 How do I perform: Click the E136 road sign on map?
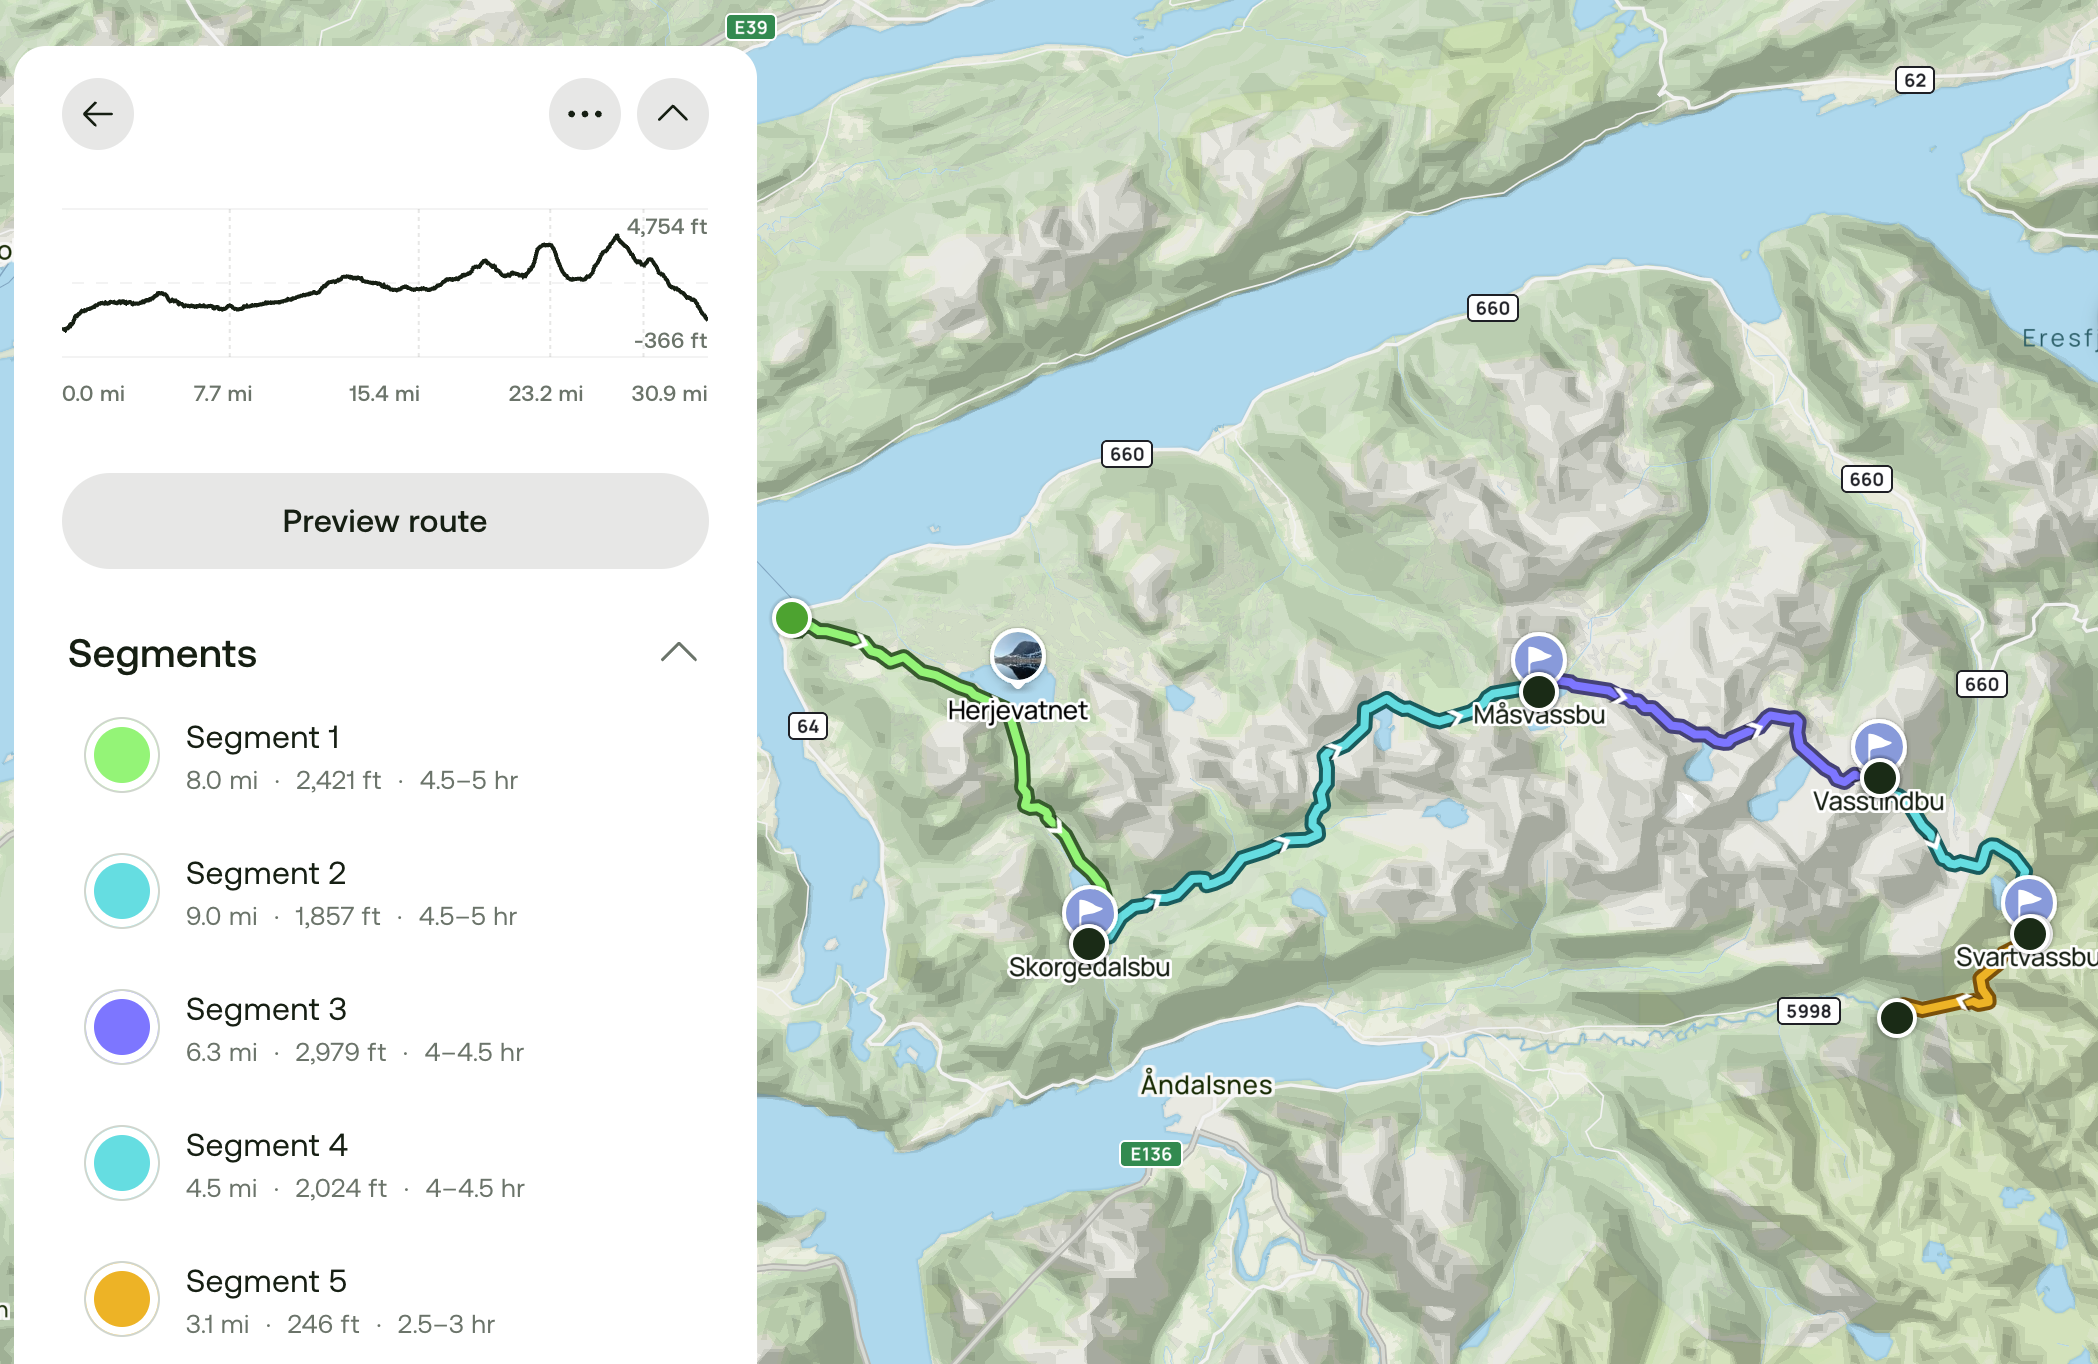point(1150,1154)
